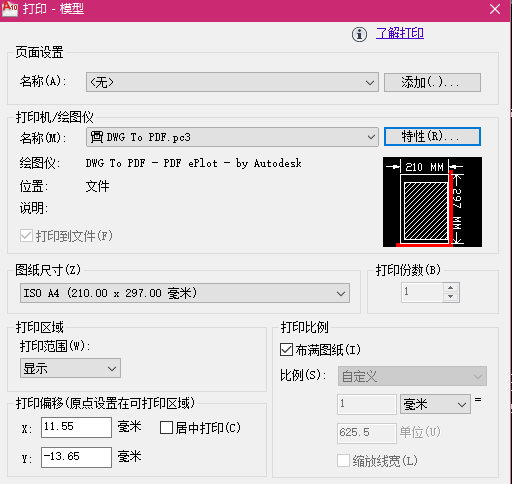The height and width of the screenshot is (484, 512).
Task: Close the 打印 - 模型 dialog
Action: coord(495,9)
